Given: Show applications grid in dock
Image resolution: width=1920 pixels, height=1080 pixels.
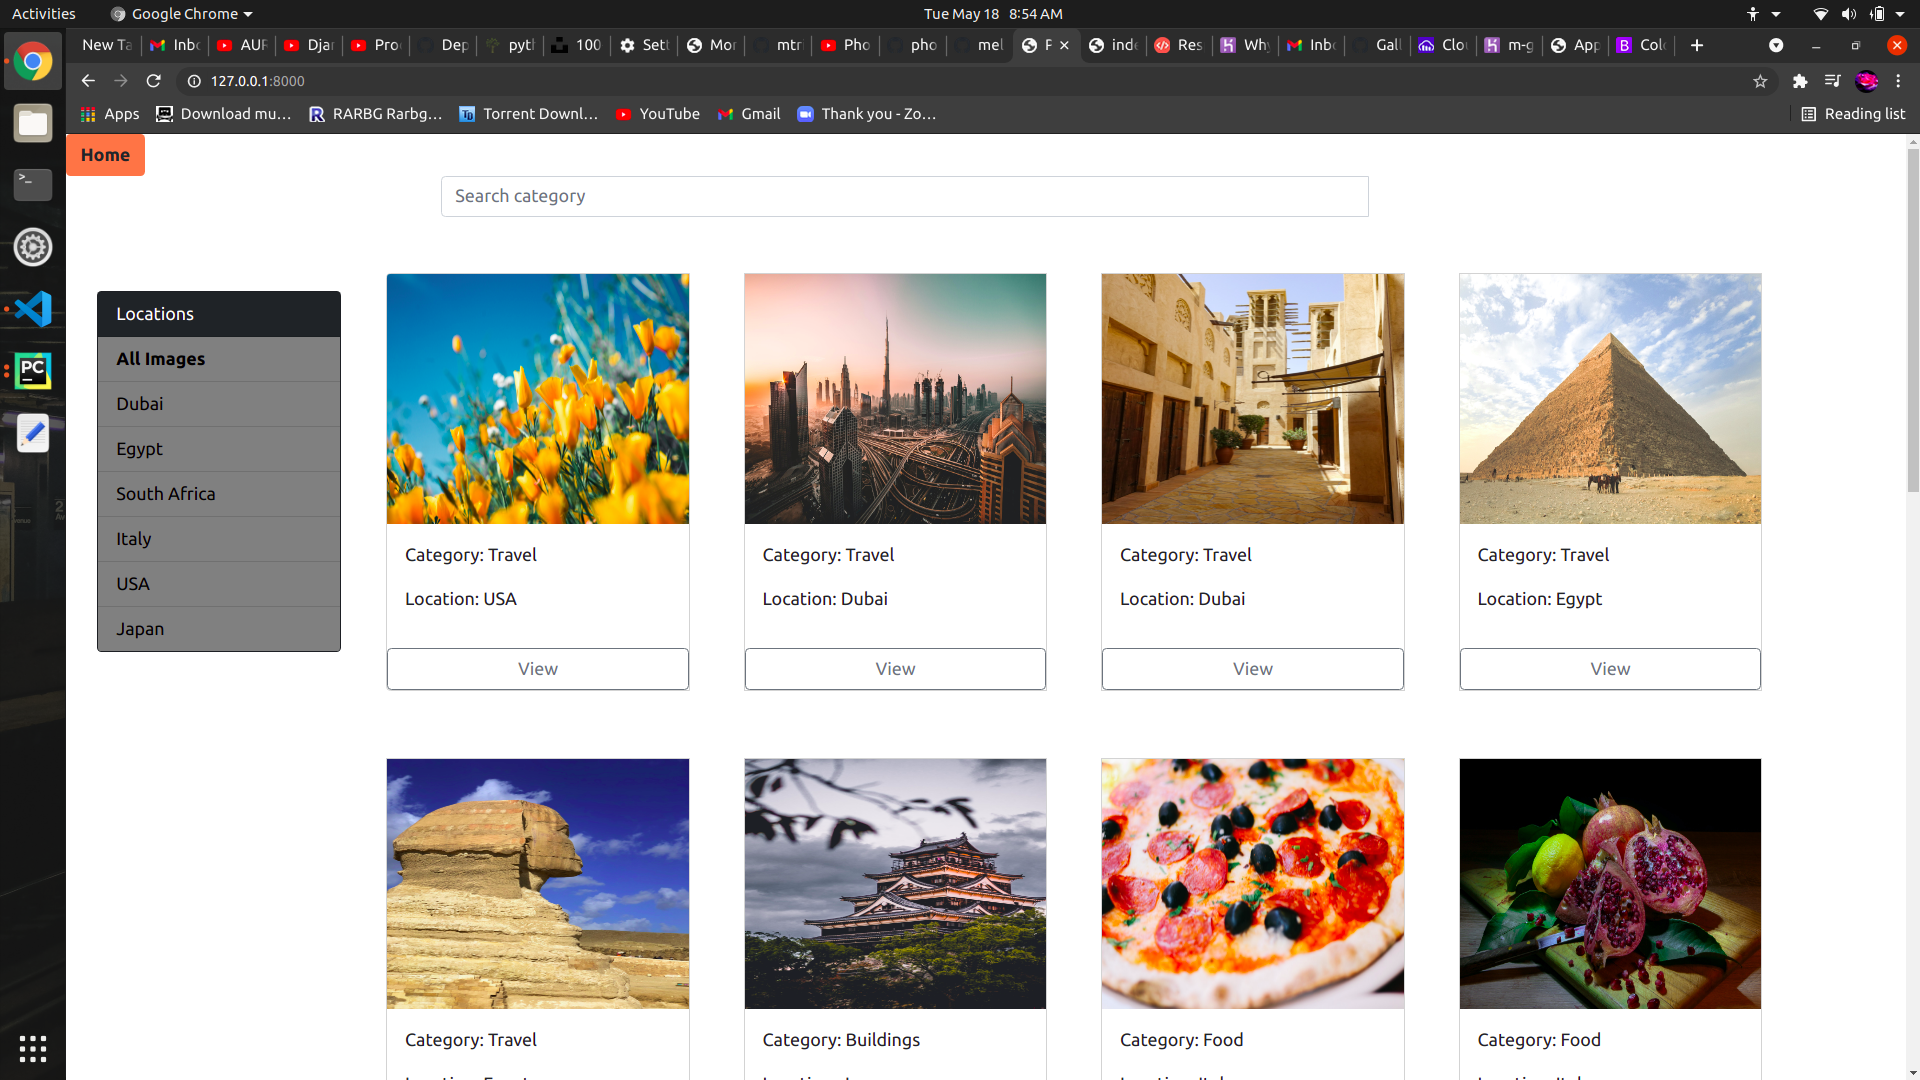Looking at the screenshot, I should (33, 1048).
